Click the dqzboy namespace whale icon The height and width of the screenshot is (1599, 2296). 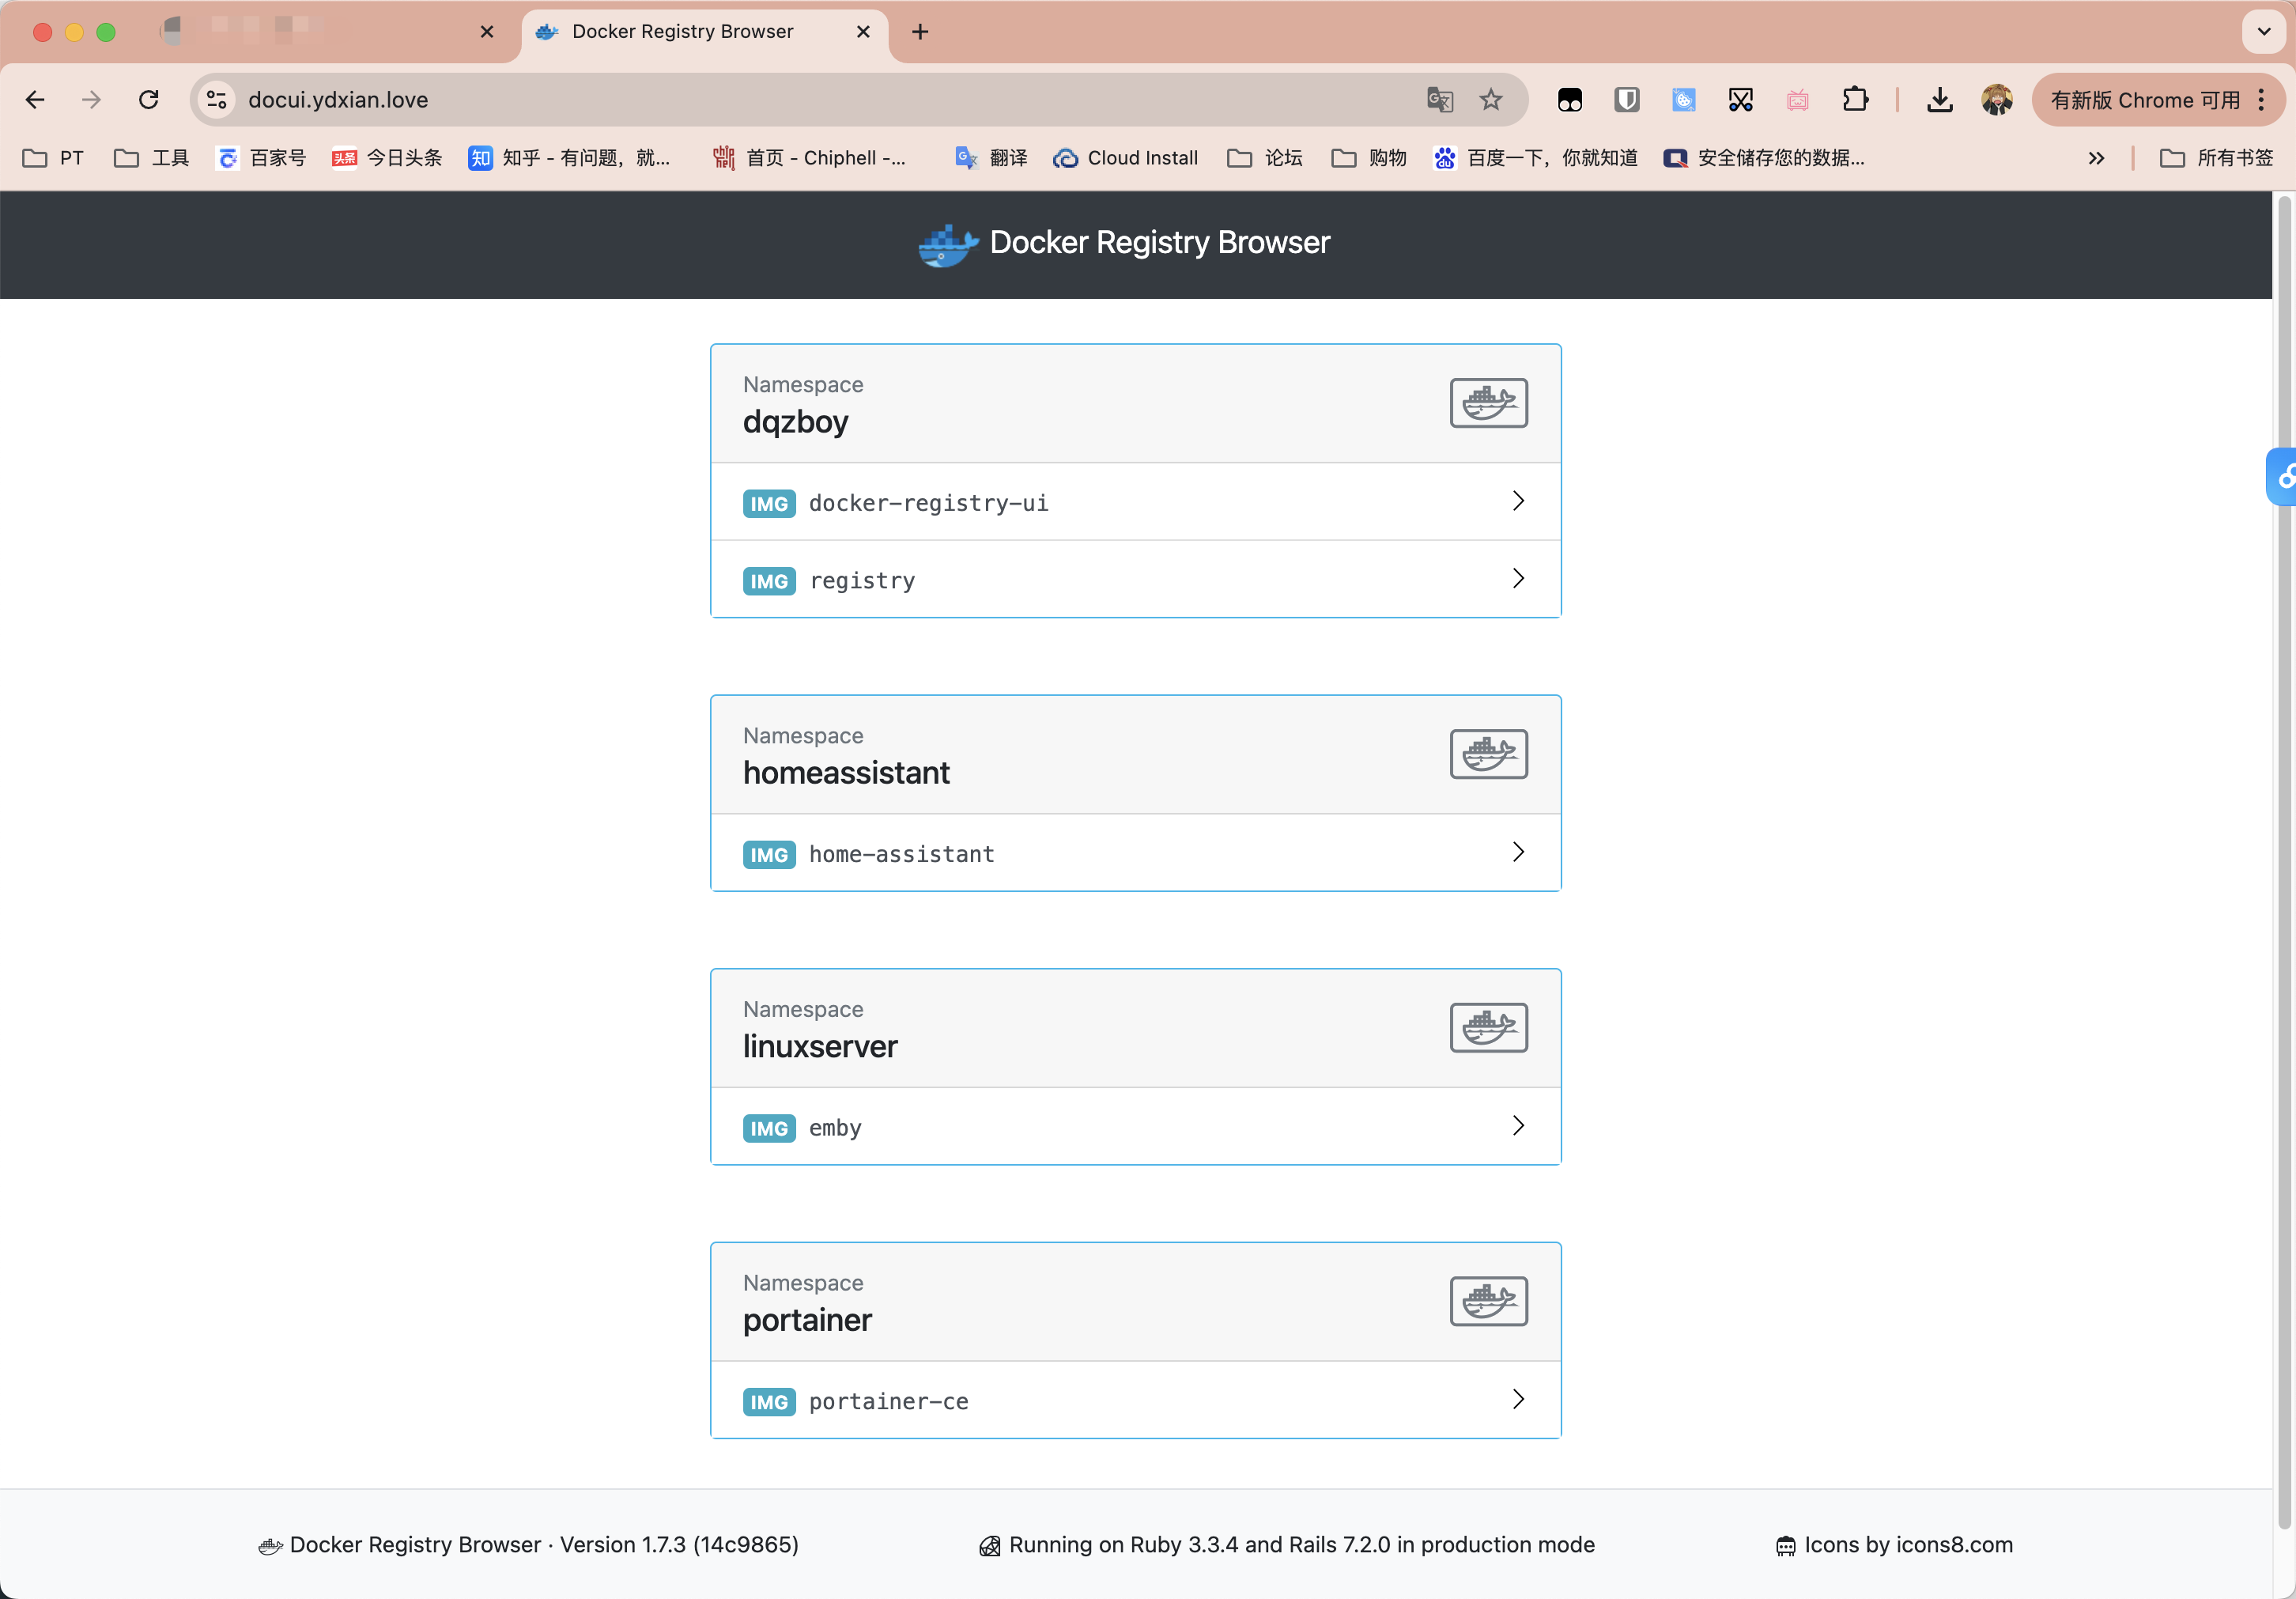point(1488,403)
